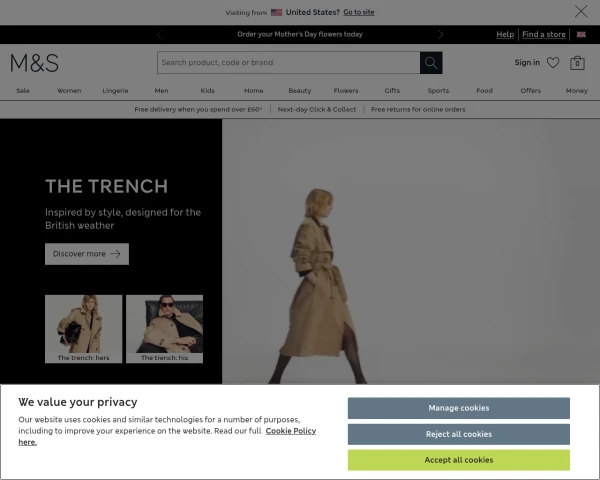Click Order your Mother's Day flowers today

[x=300, y=34]
